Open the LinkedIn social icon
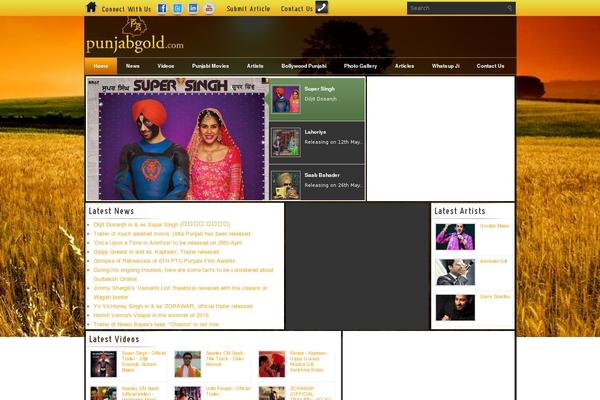The image size is (600, 400). pyautogui.click(x=193, y=8)
